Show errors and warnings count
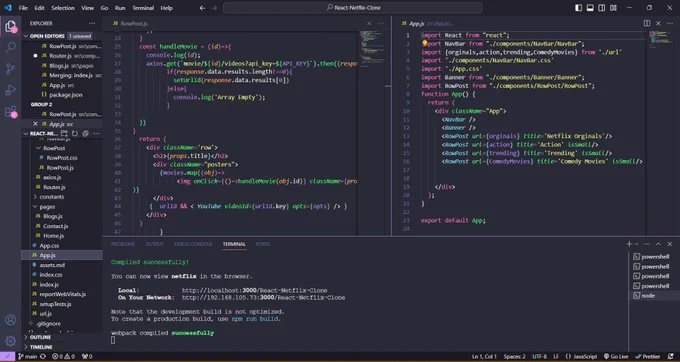This screenshot has height=362, width=680. [63, 356]
